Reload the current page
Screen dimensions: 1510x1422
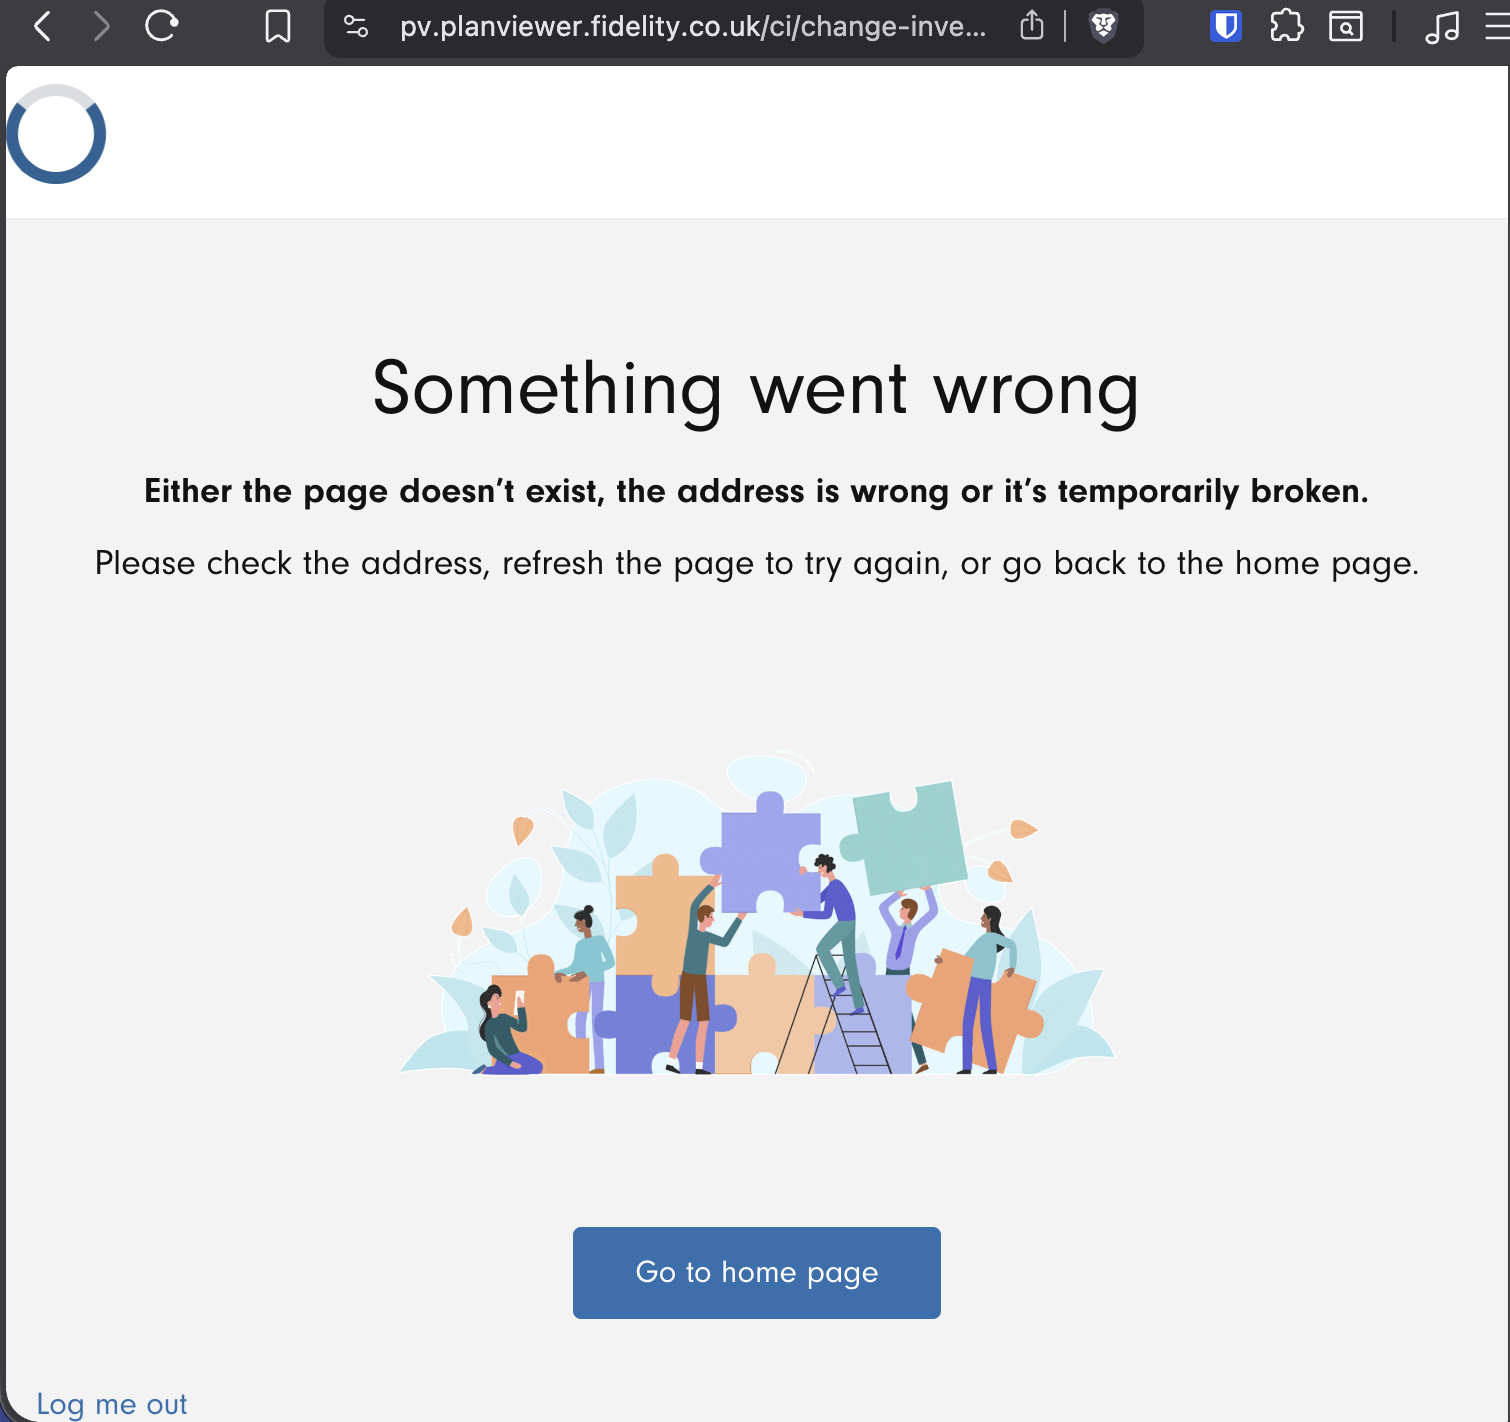tap(161, 26)
